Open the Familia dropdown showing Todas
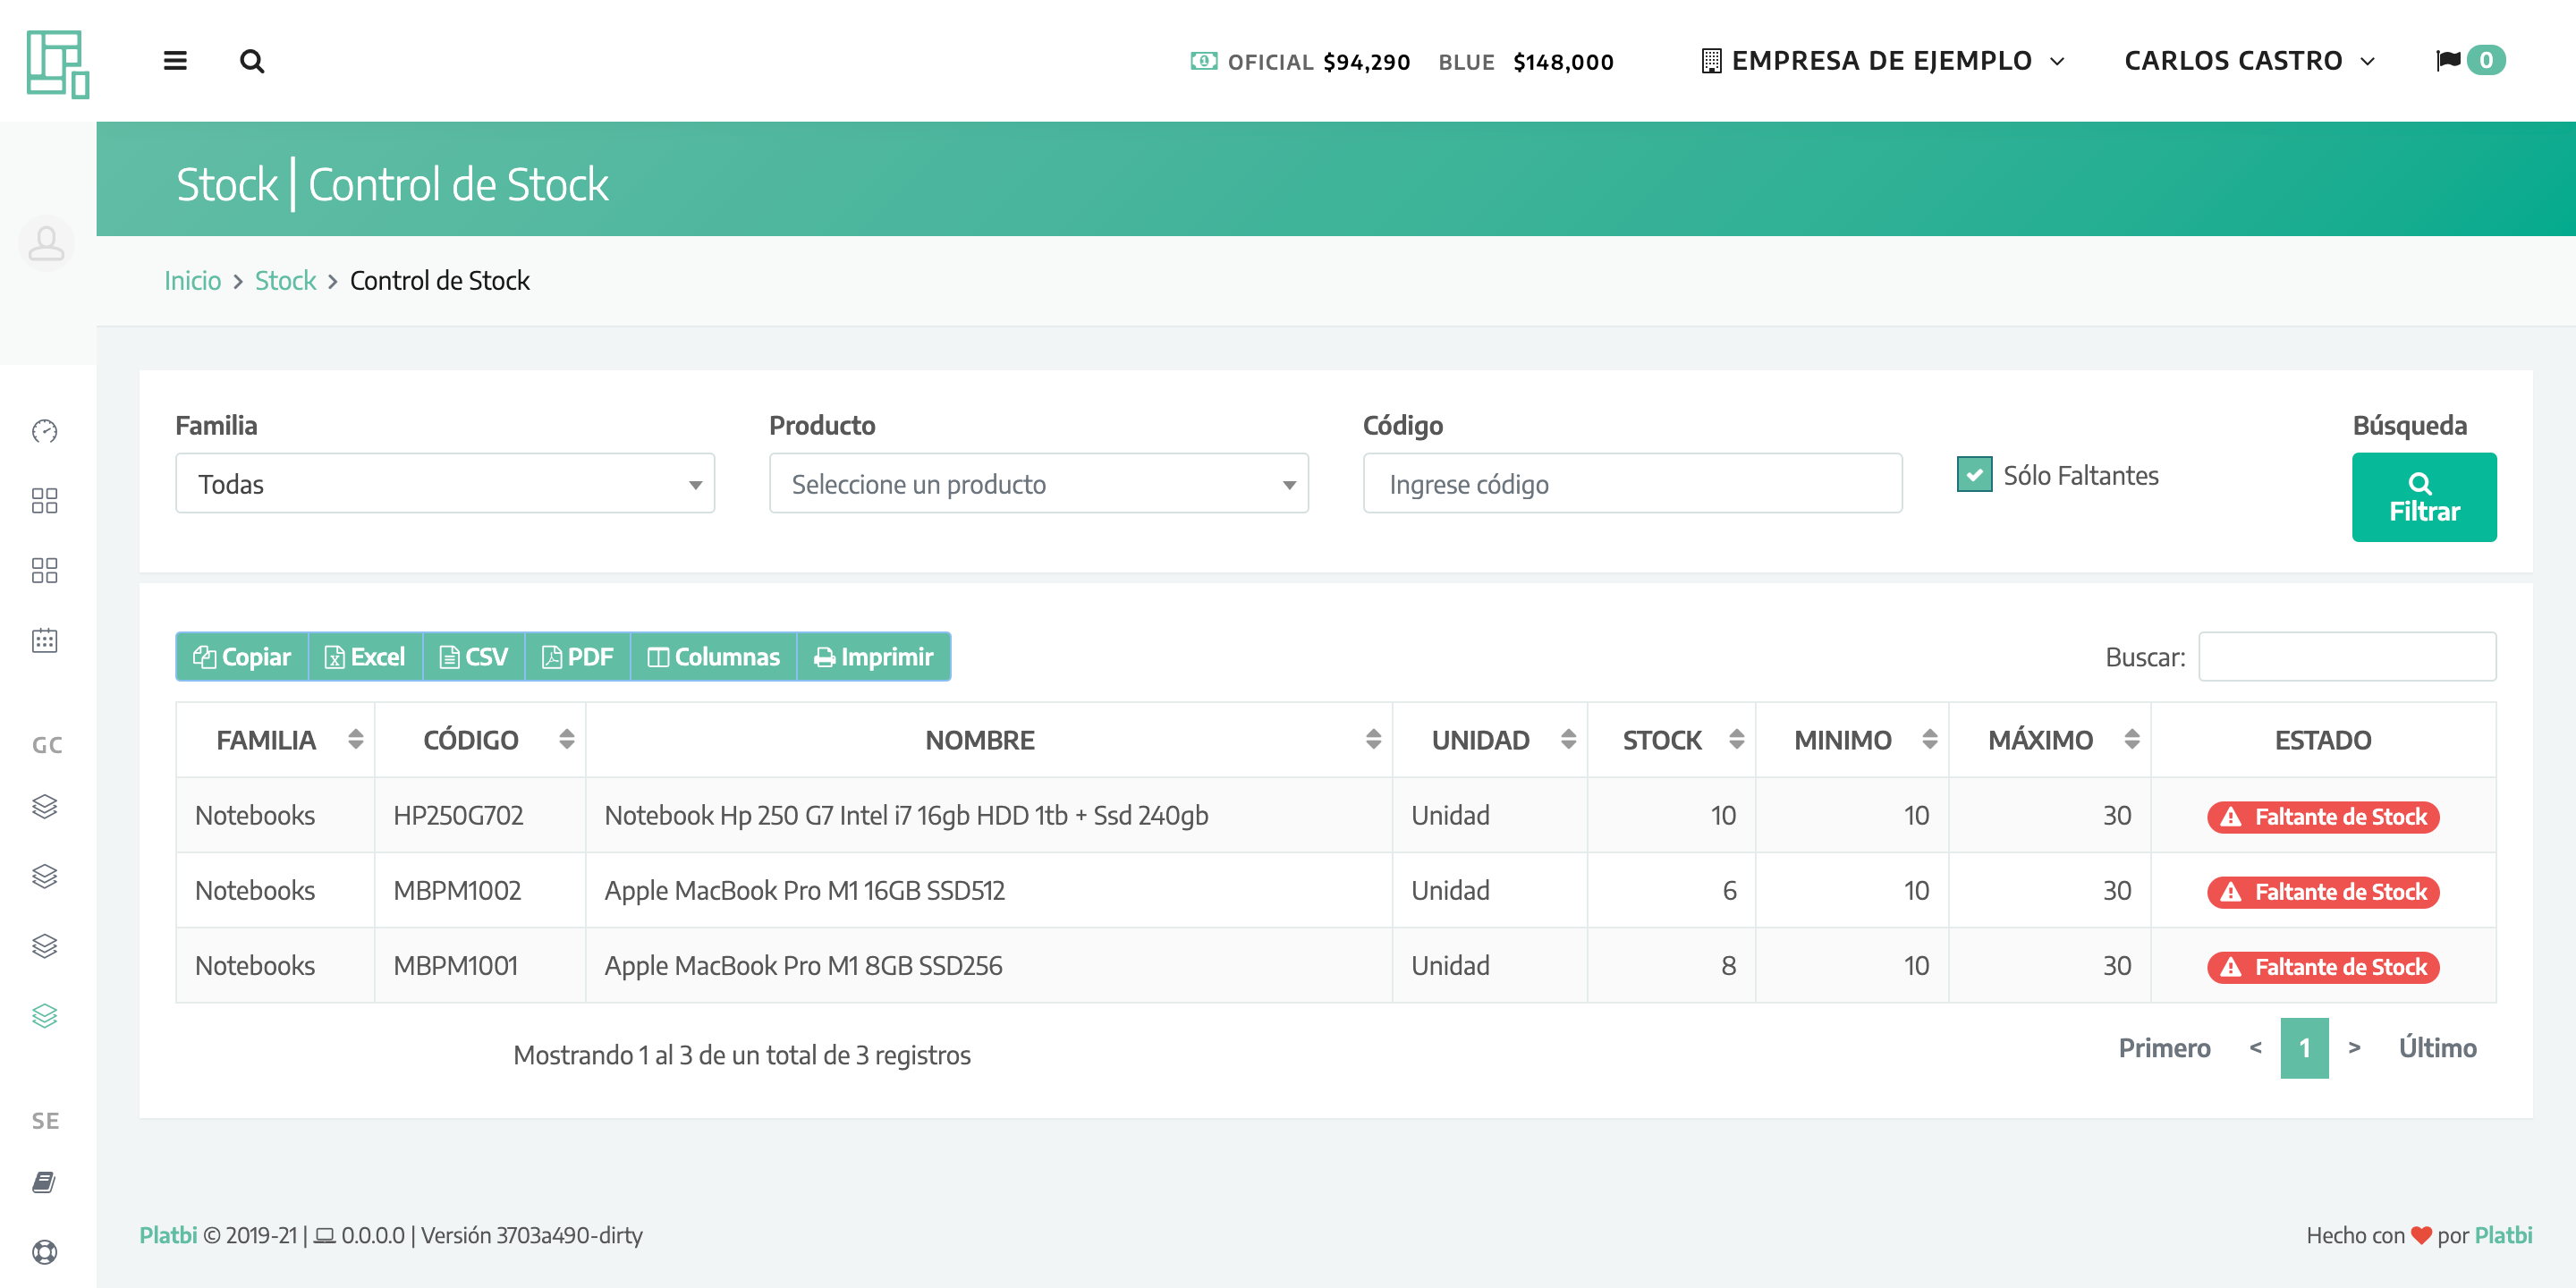This screenshot has height=1288, width=2576. coord(445,484)
